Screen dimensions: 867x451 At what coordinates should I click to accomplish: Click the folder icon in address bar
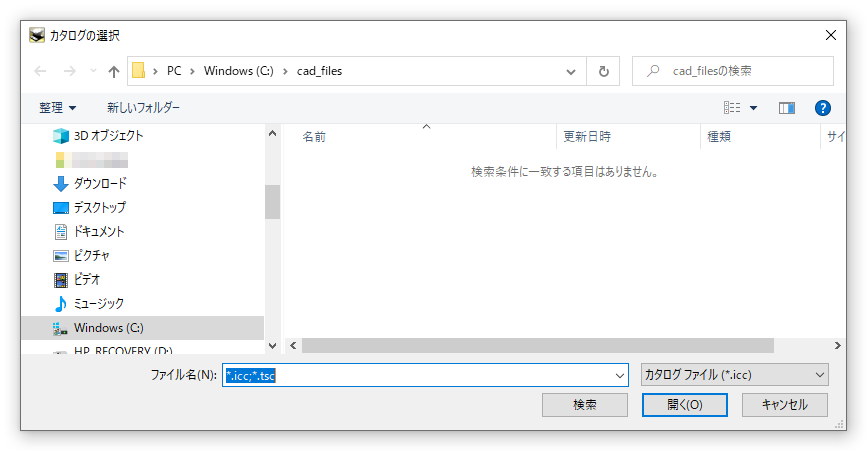click(x=139, y=71)
